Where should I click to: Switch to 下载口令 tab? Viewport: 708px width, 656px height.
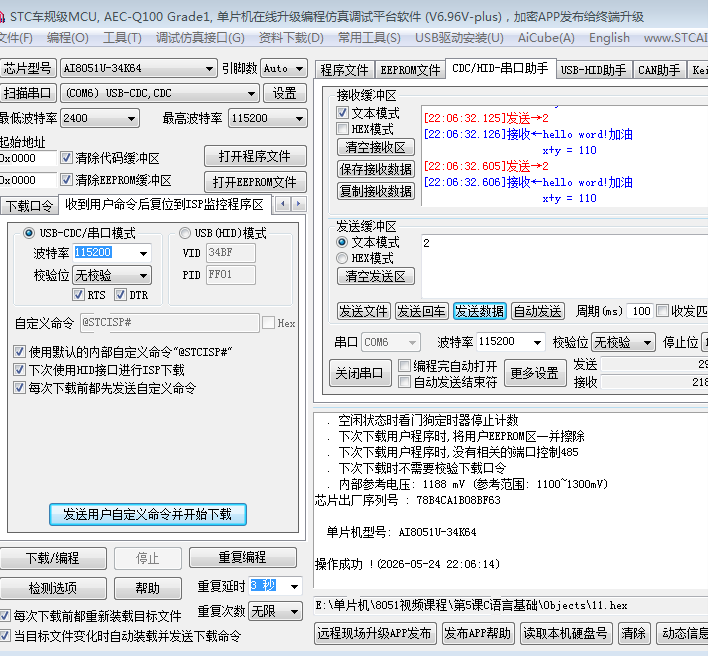pos(29,206)
